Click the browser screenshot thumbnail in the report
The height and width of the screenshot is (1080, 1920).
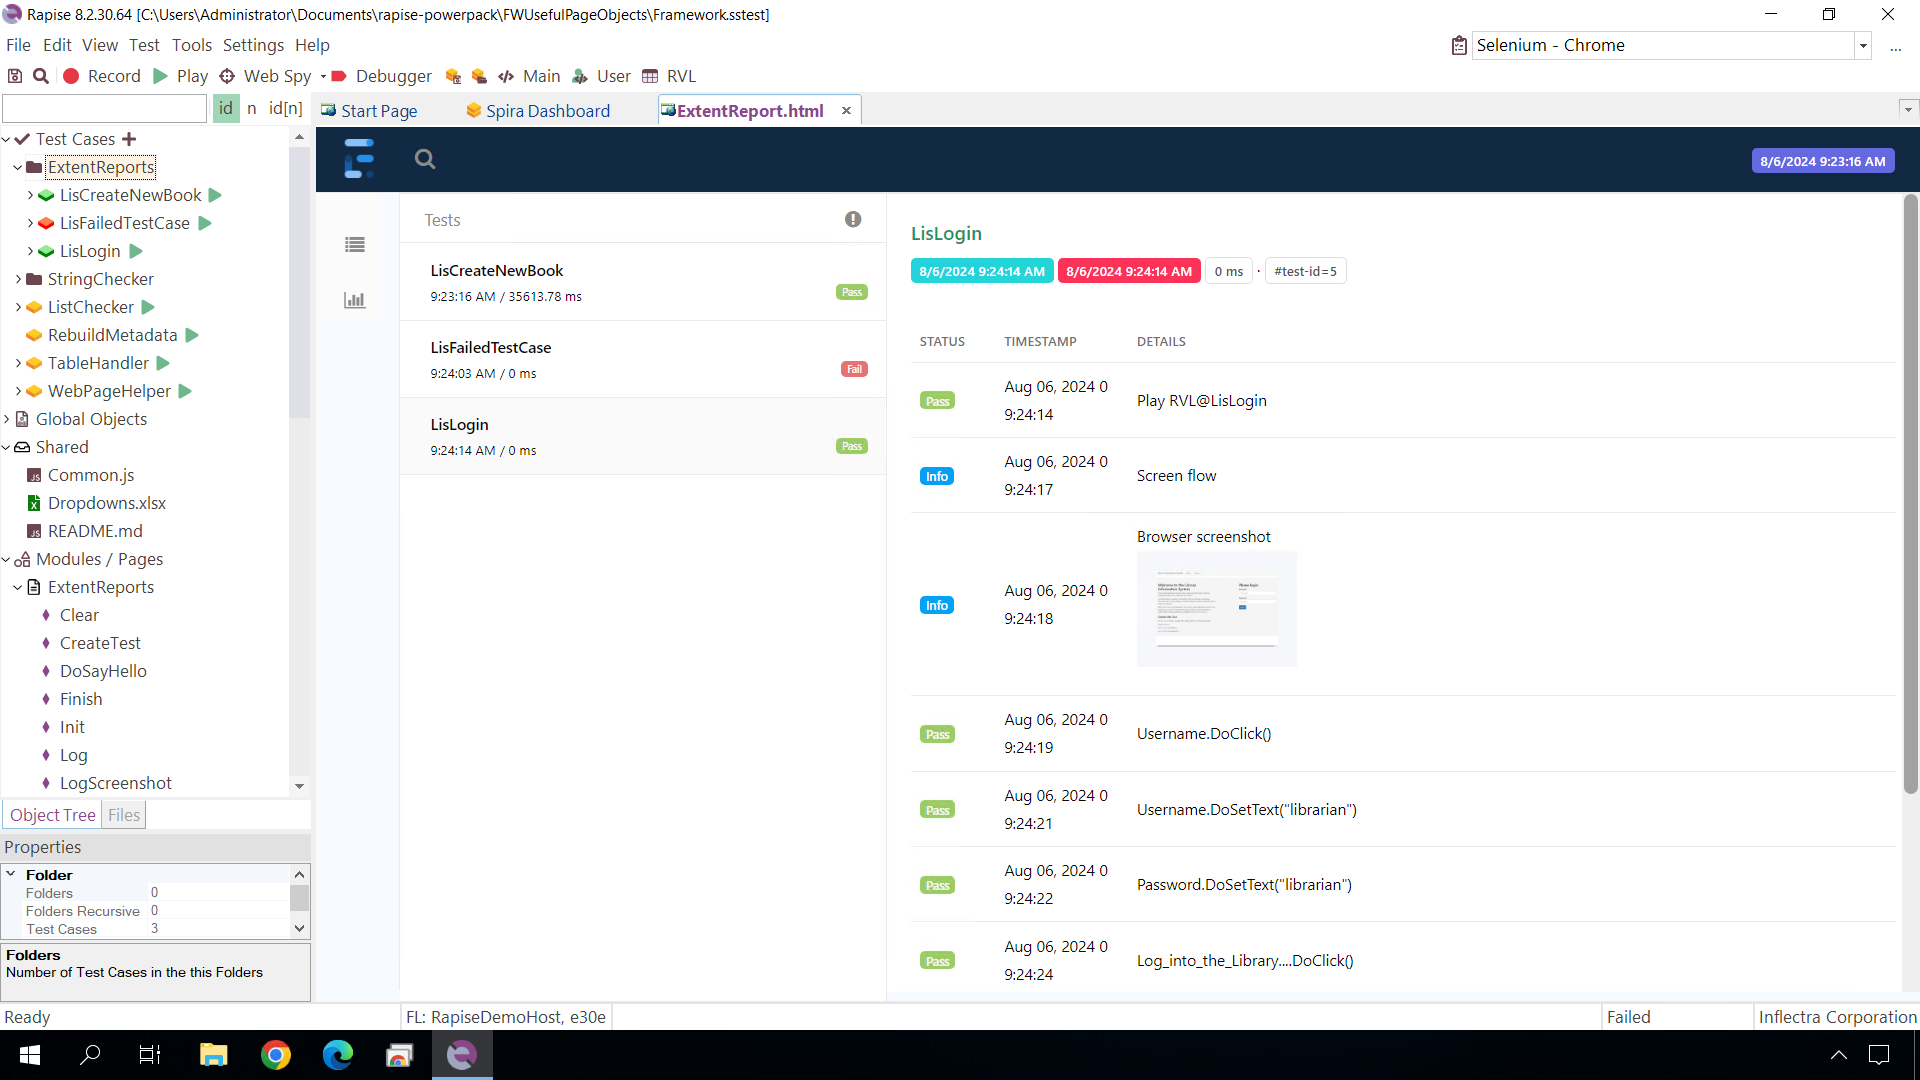(x=1216, y=608)
